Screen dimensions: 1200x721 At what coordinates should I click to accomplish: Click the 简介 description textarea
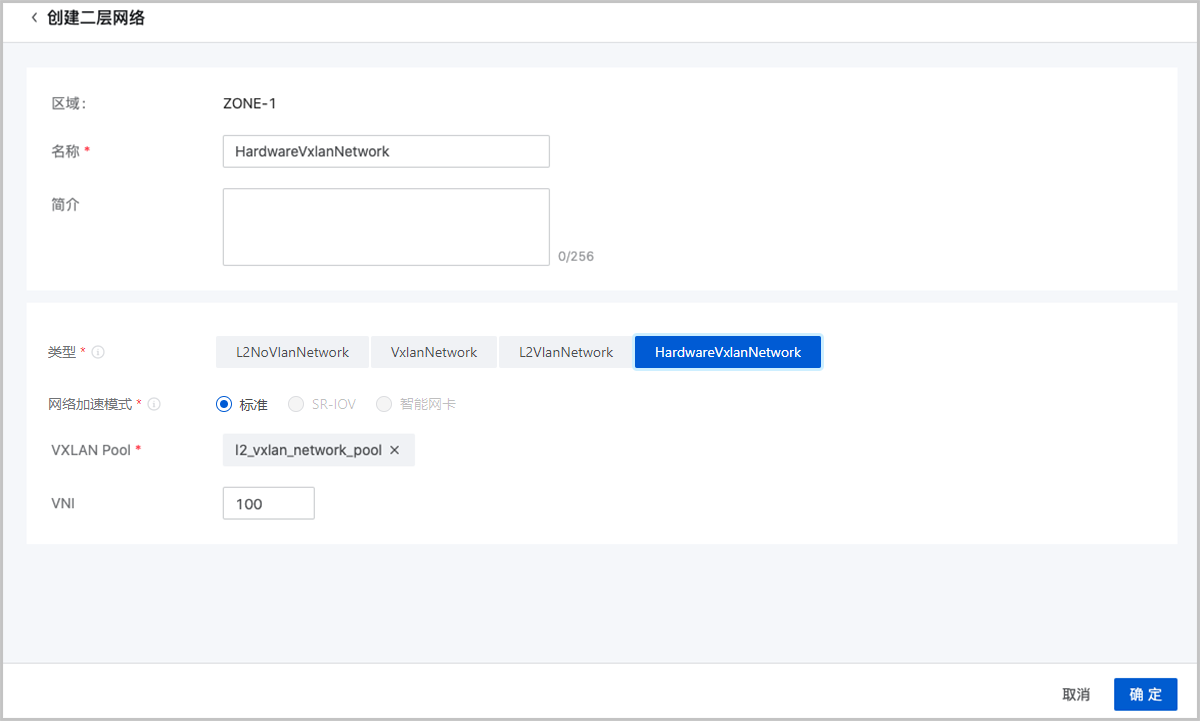pyautogui.click(x=386, y=226)
